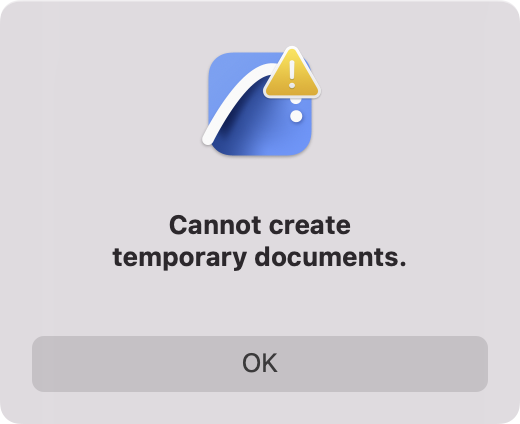Screen dimensions: 520x424
Task: Select the exclamation mark in the warning badge
Action: 292,74
